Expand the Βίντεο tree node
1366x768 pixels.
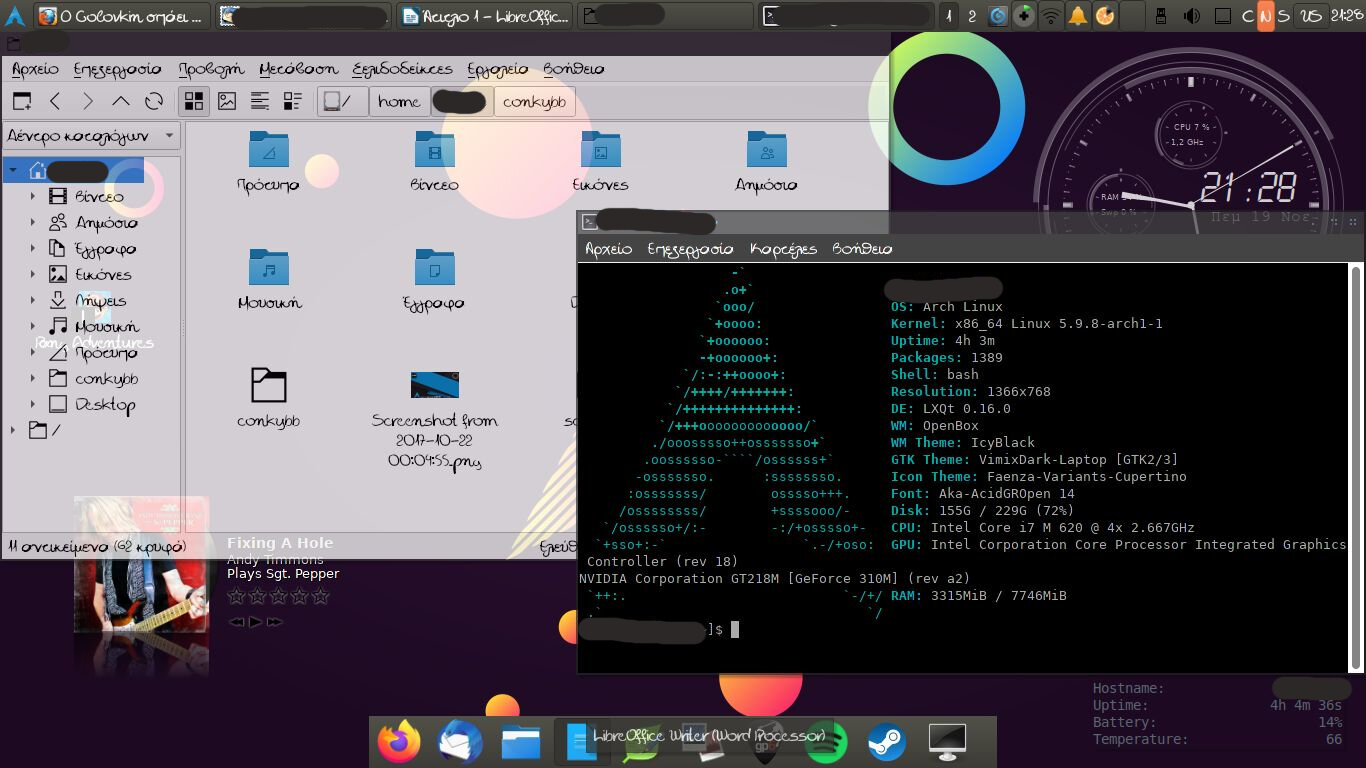33,197
